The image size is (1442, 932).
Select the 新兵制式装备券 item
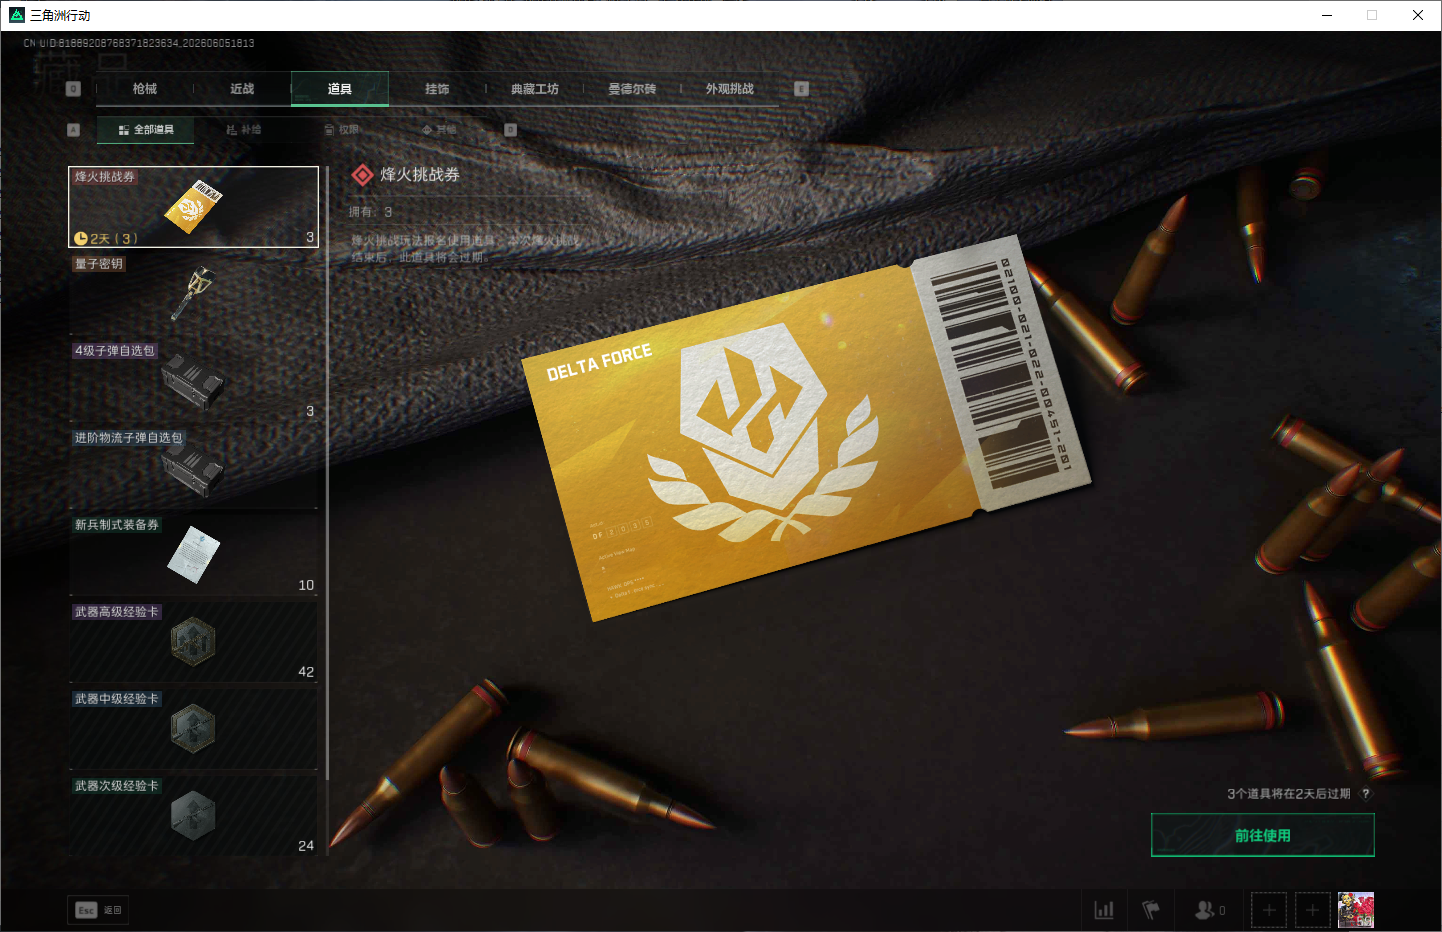(193, 555)
